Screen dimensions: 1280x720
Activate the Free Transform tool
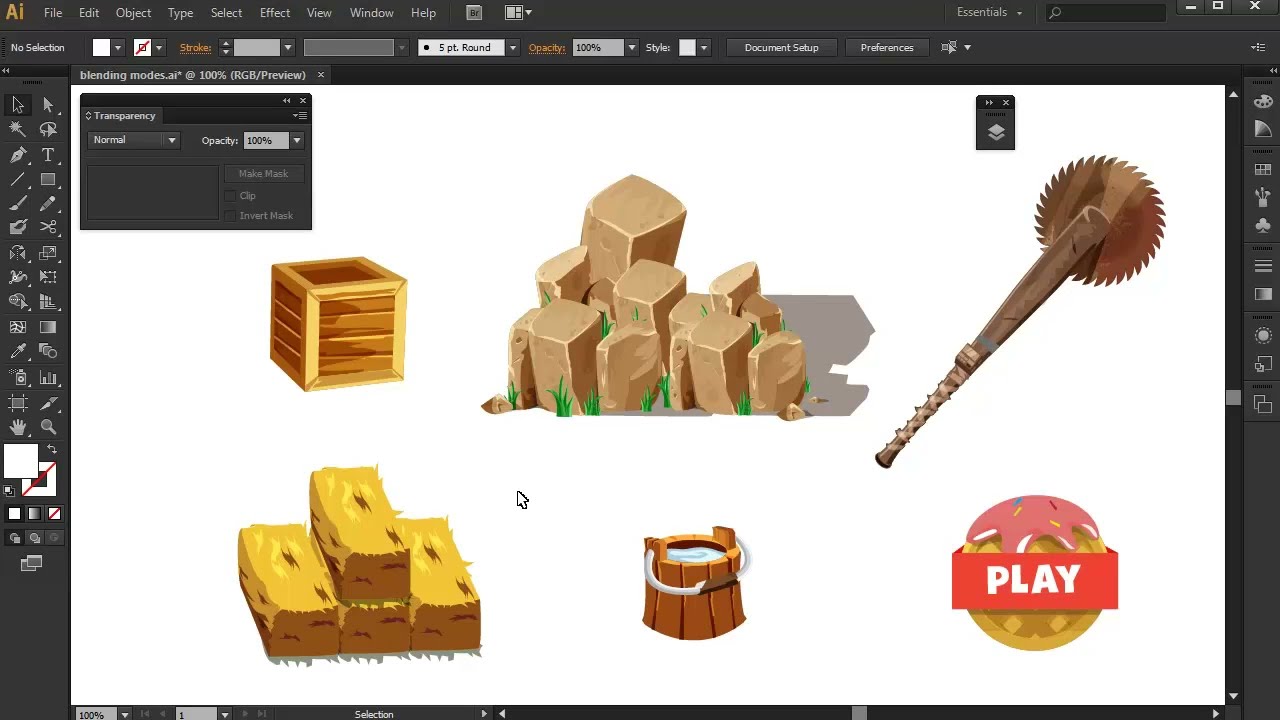[48, 277]
